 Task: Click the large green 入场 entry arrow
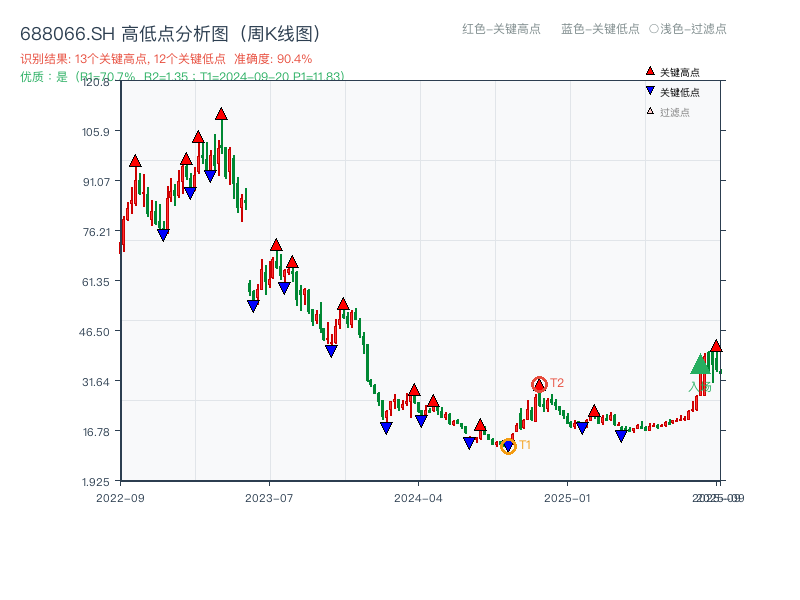point(700,364)
